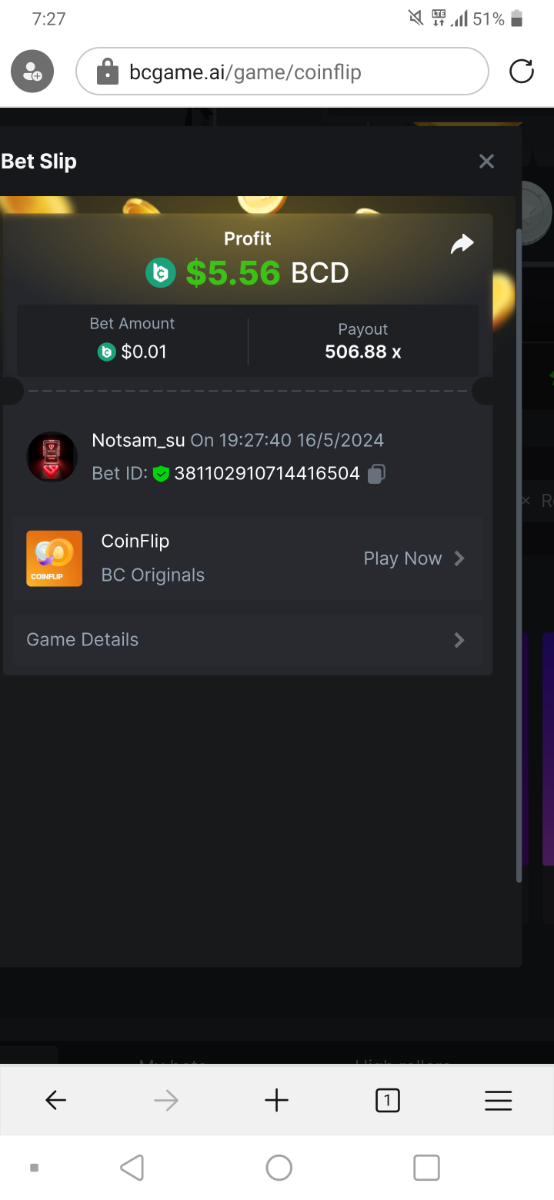The image size is (554, 1200).
Task: Add a new browser tab
Action: (277, 1101)
